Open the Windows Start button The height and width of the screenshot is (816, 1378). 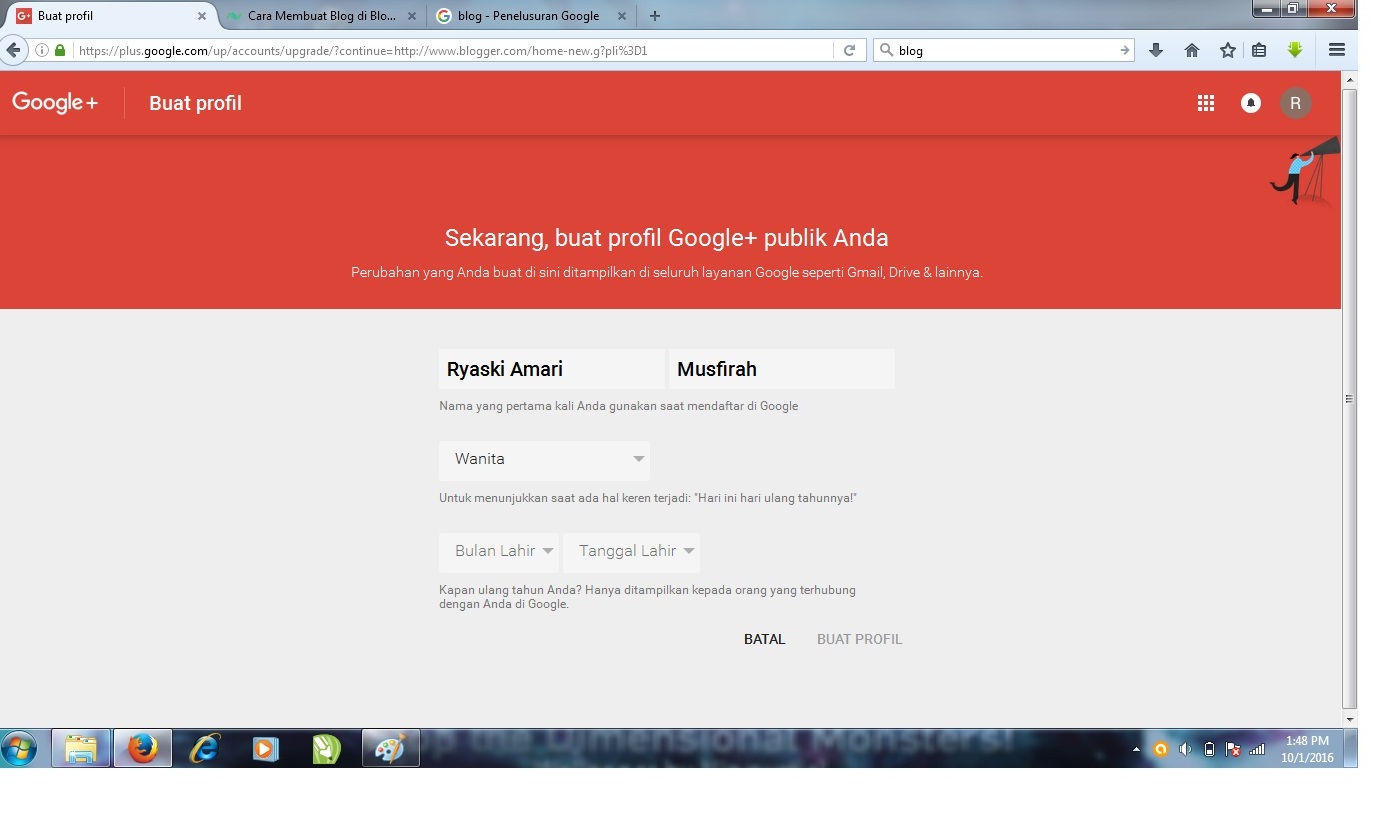19,748
